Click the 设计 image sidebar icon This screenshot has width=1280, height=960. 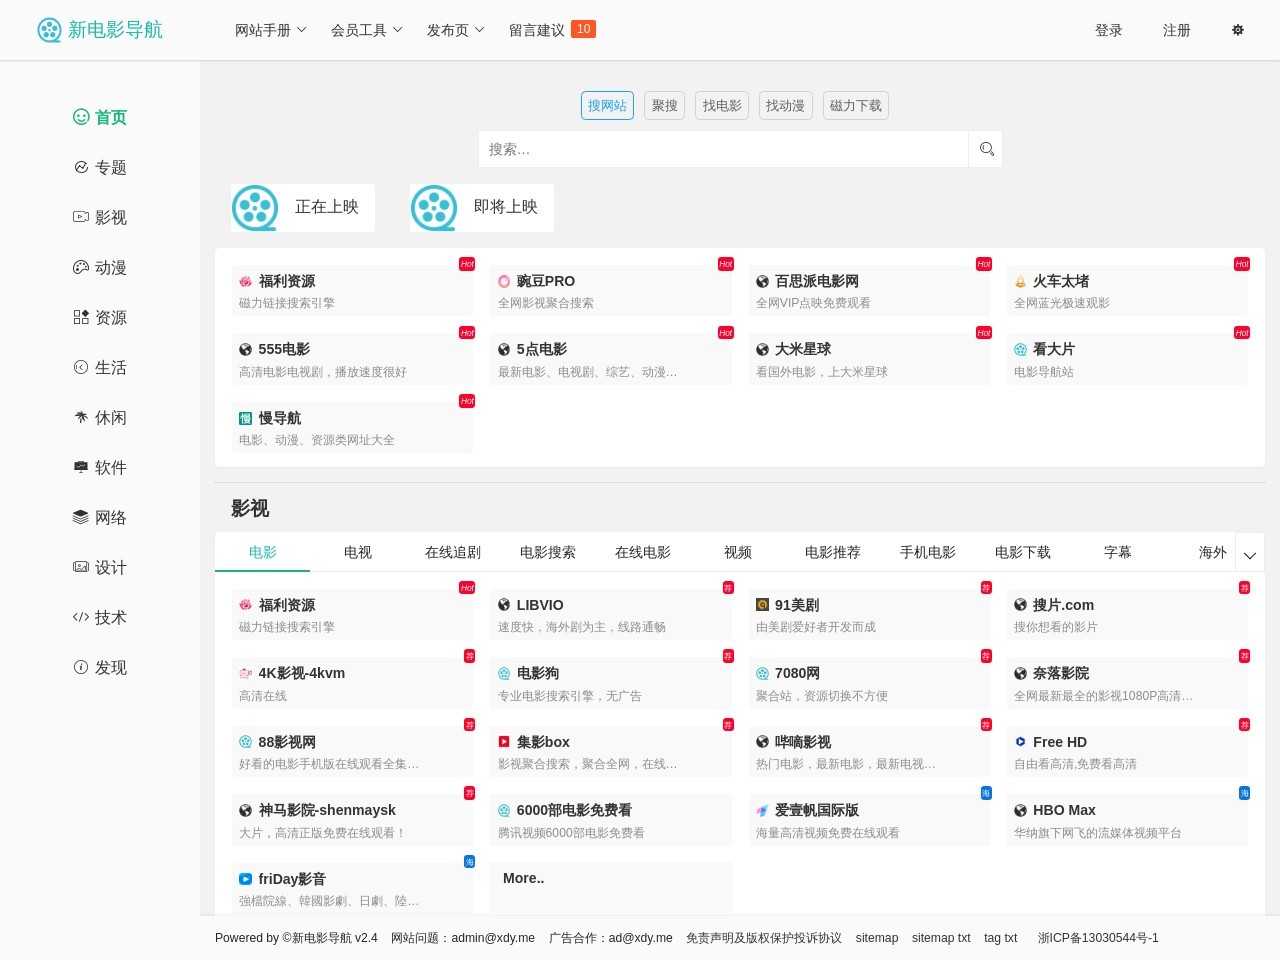click(81, 567)
